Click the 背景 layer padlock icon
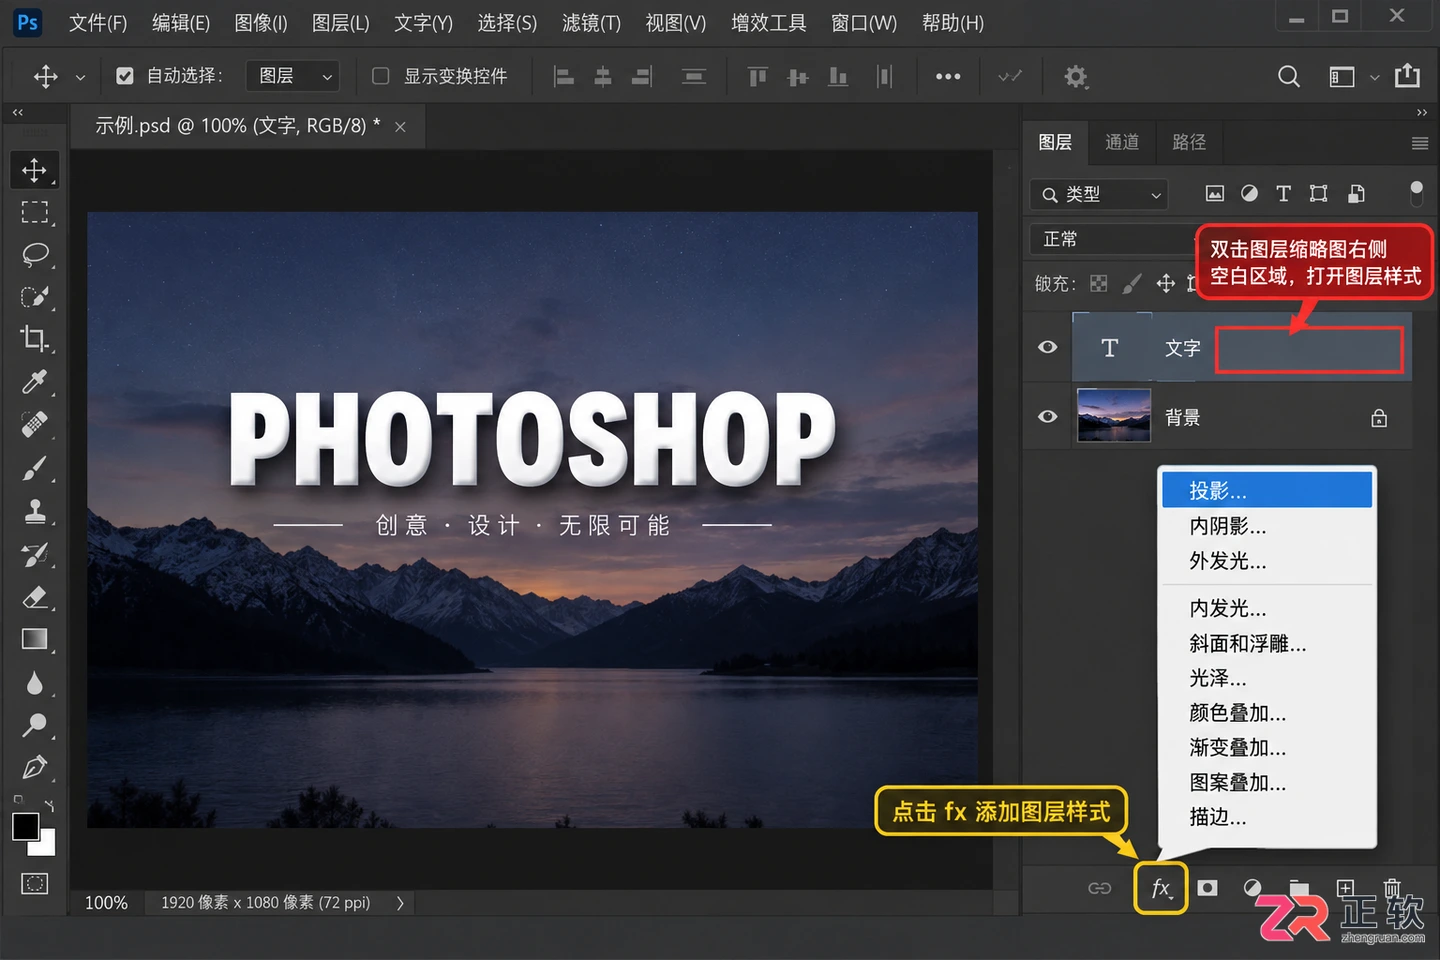 [x=1379, y=418]
